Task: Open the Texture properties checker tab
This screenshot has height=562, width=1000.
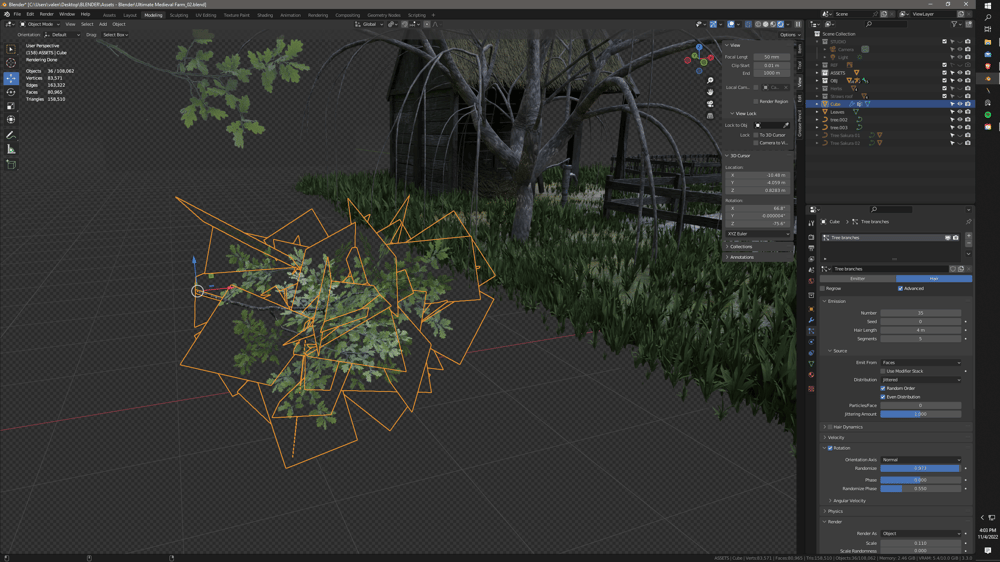Action: [811, 388]
